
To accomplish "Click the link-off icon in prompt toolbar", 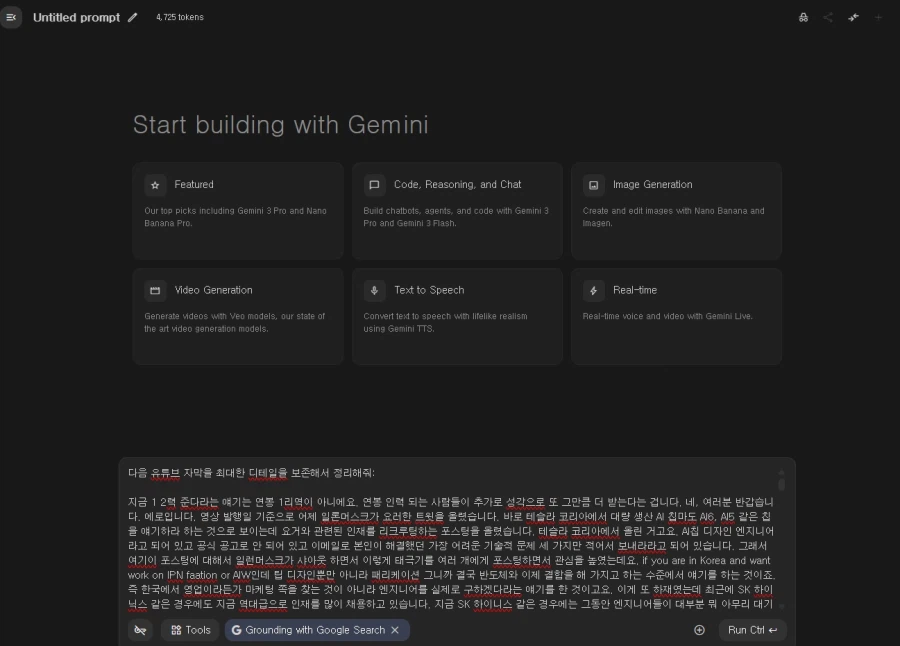I will click(141, 630).
